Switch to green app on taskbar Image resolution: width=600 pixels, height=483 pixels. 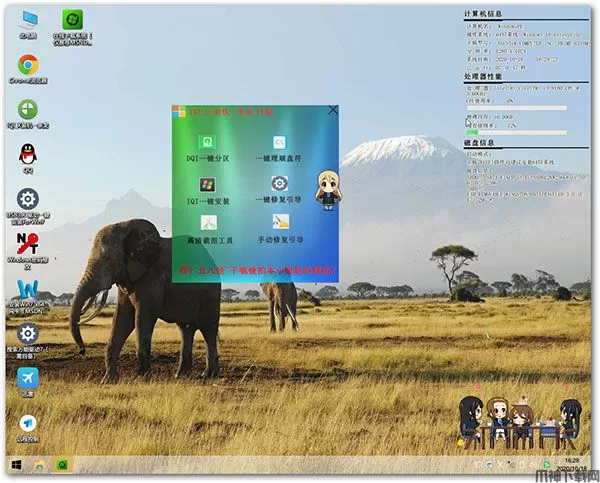click(62, 465)
